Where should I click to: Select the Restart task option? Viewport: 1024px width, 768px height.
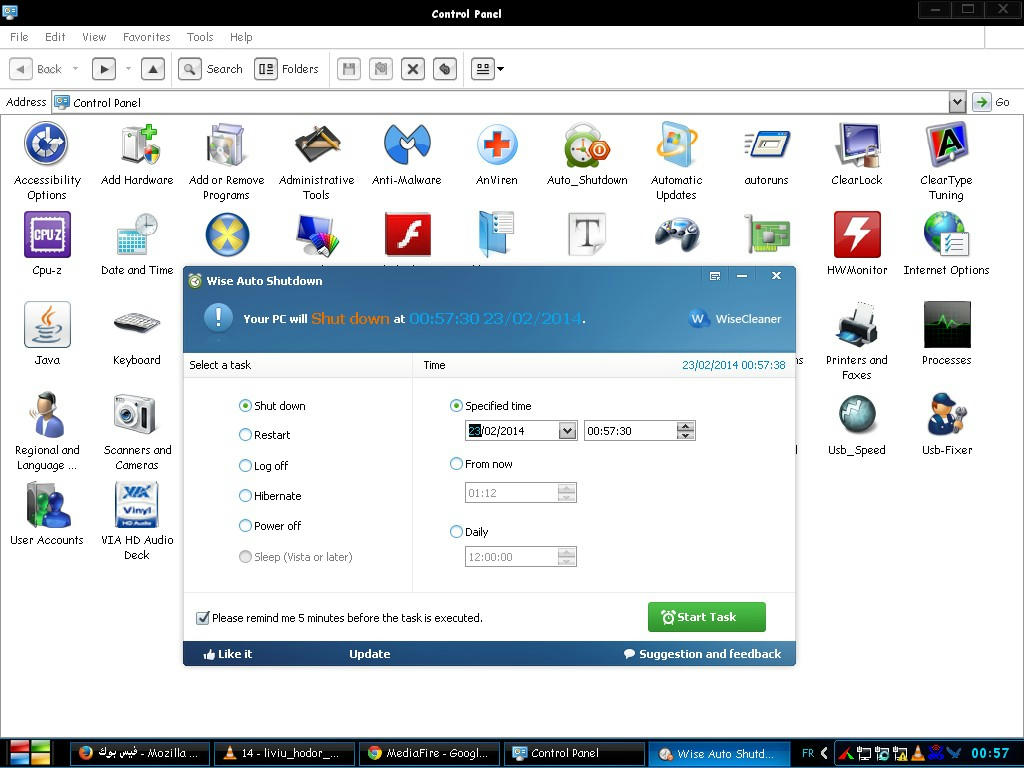(x=245, y=435)
